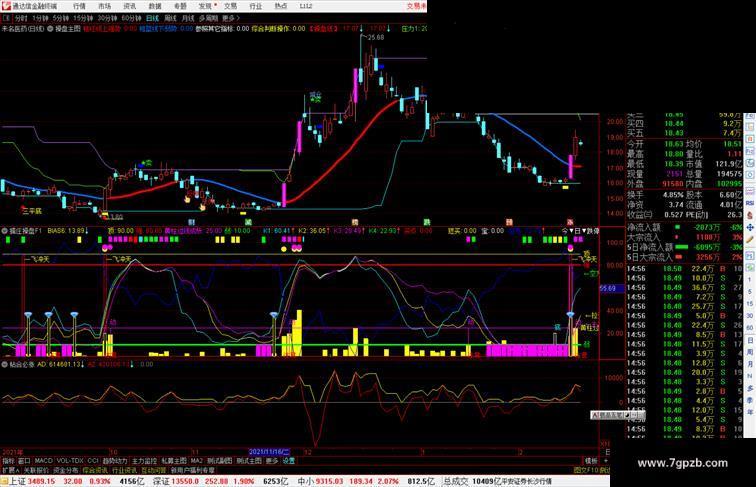
Task: Select 60-minute shortcut in right sidebar
Action: tap(750, 328)
